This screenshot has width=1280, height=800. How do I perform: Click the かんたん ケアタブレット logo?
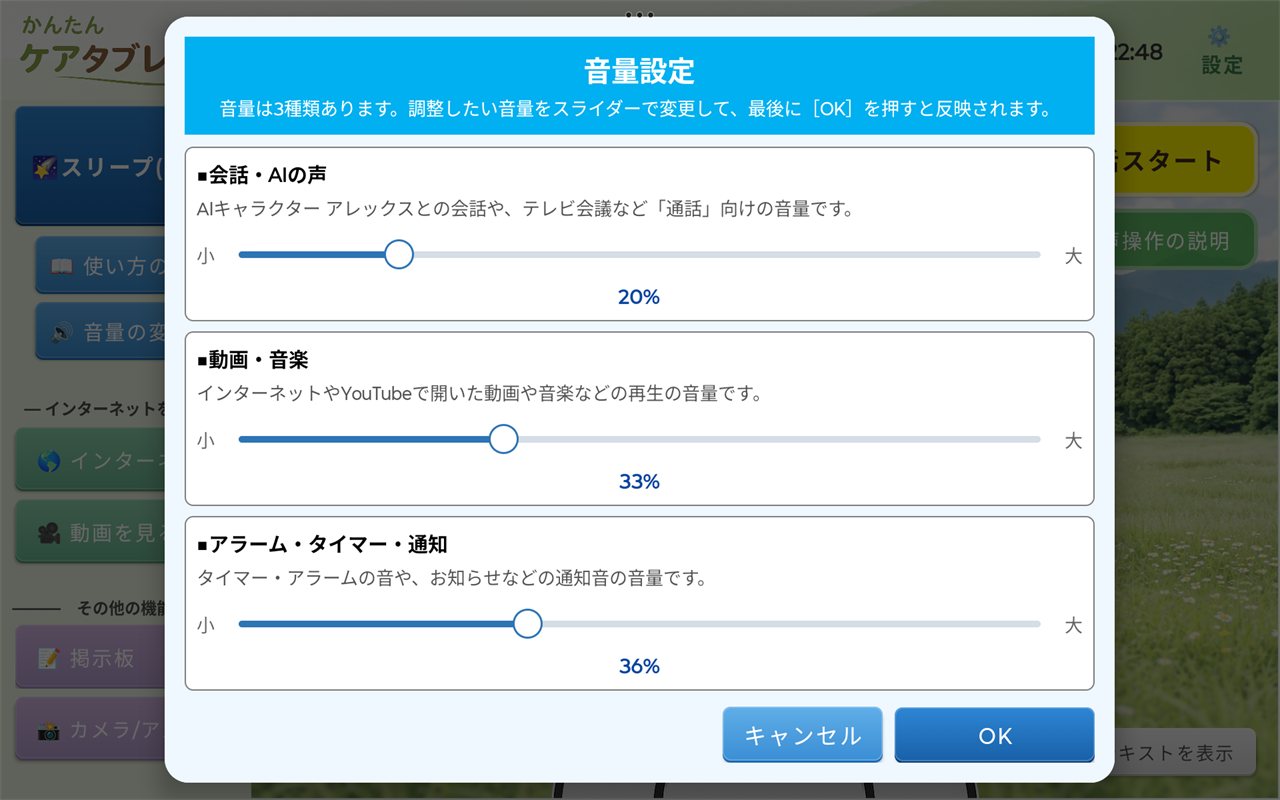92,48
